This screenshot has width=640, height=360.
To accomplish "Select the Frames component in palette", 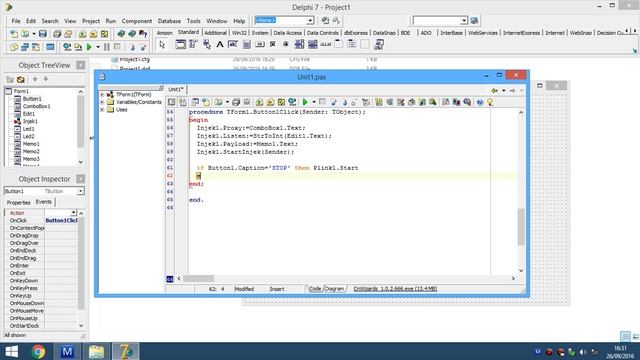I will (x=180, y=45).
